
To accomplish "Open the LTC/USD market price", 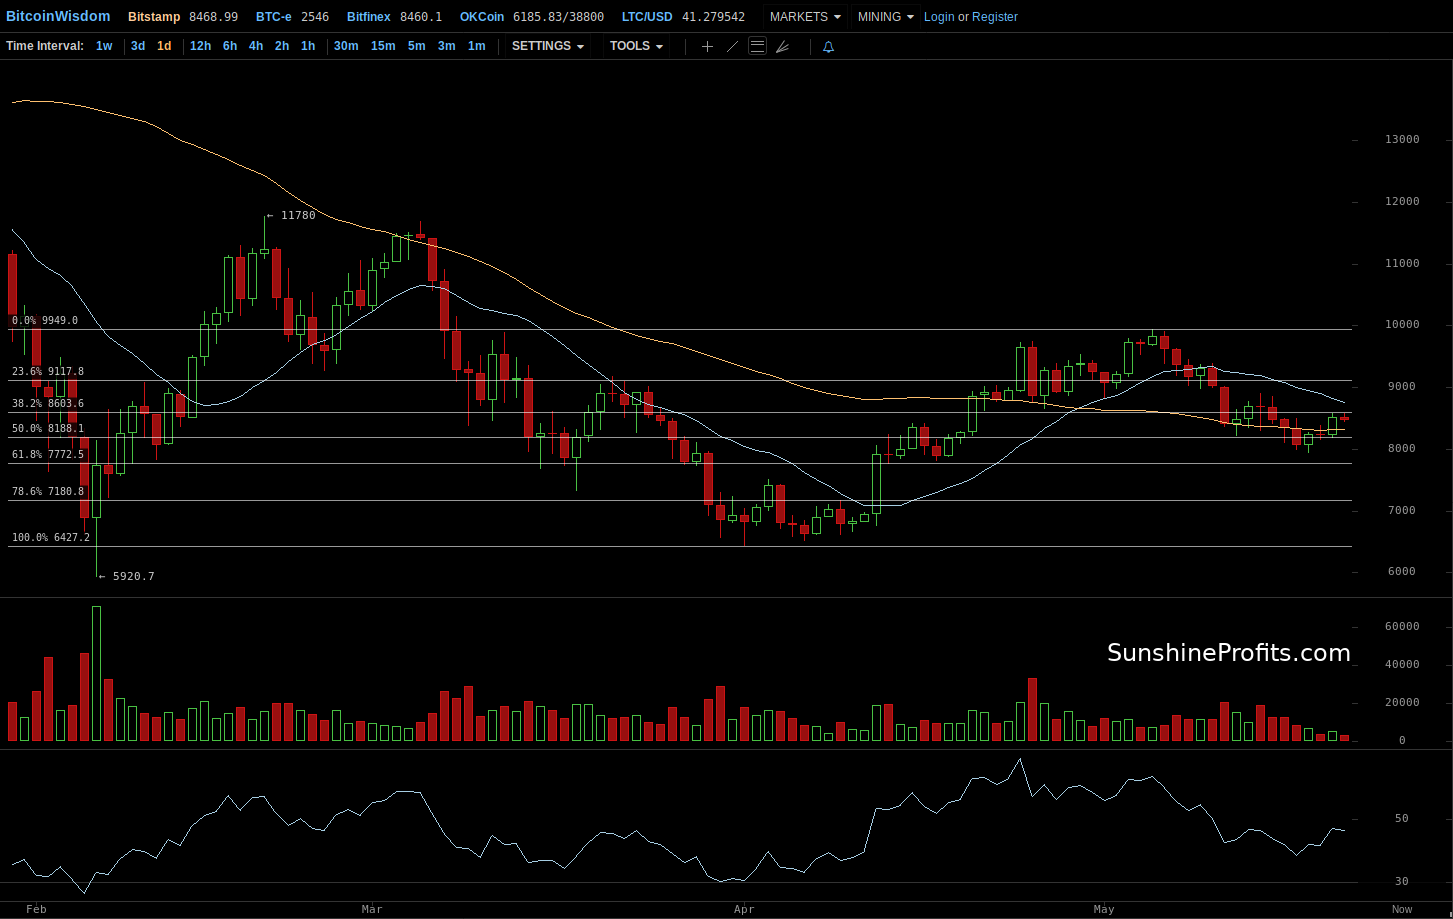I will [x=683, y=17].
